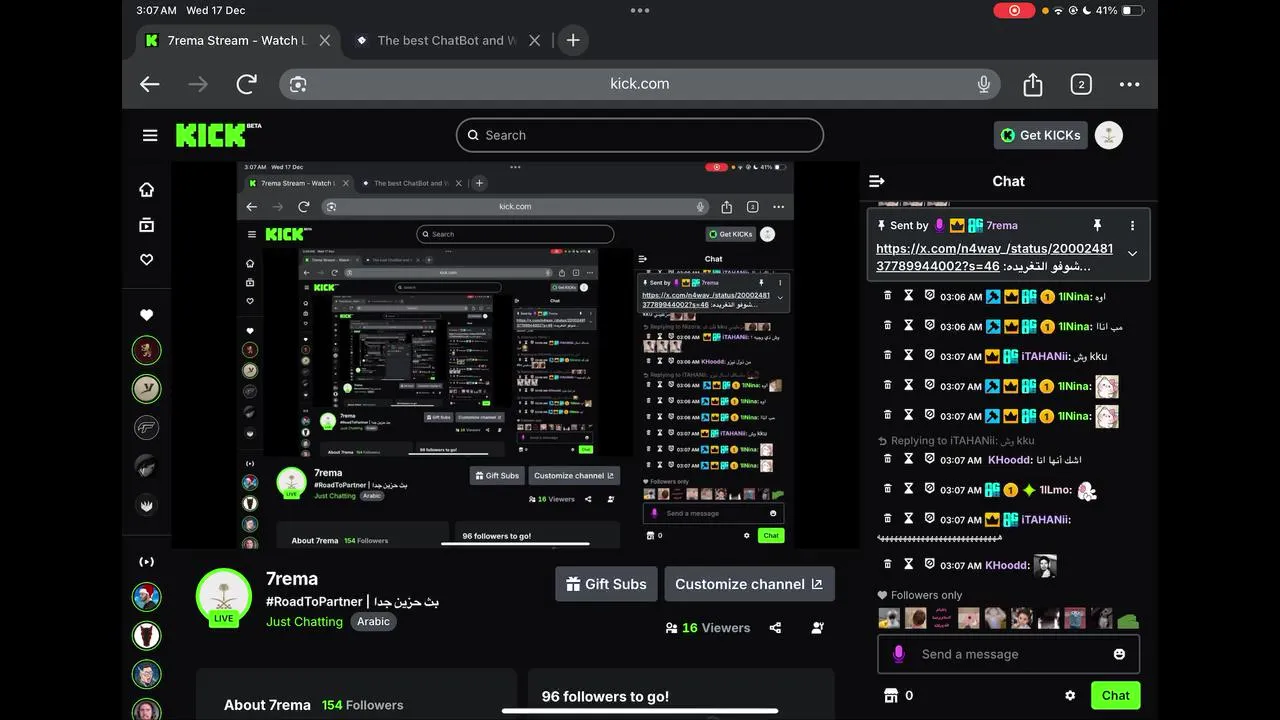The image size is (1280, 720).
Task: Start voice search microphone in address bar
Action: pyautogui.click(x=984, y=84)
